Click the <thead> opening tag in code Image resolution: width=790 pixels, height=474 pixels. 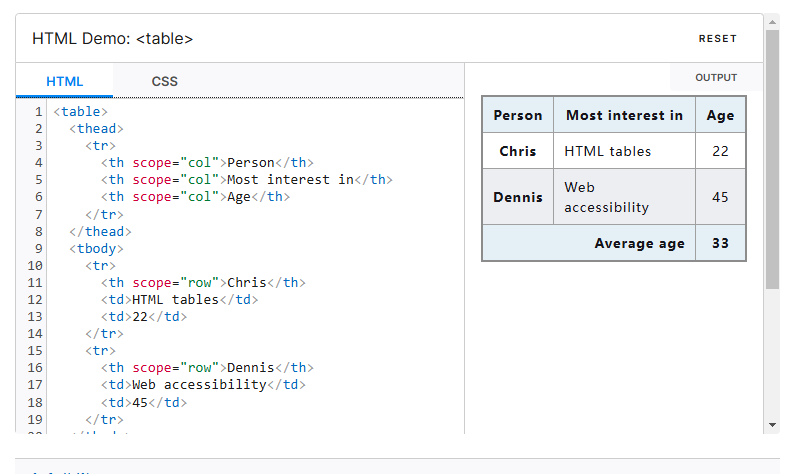96,129
